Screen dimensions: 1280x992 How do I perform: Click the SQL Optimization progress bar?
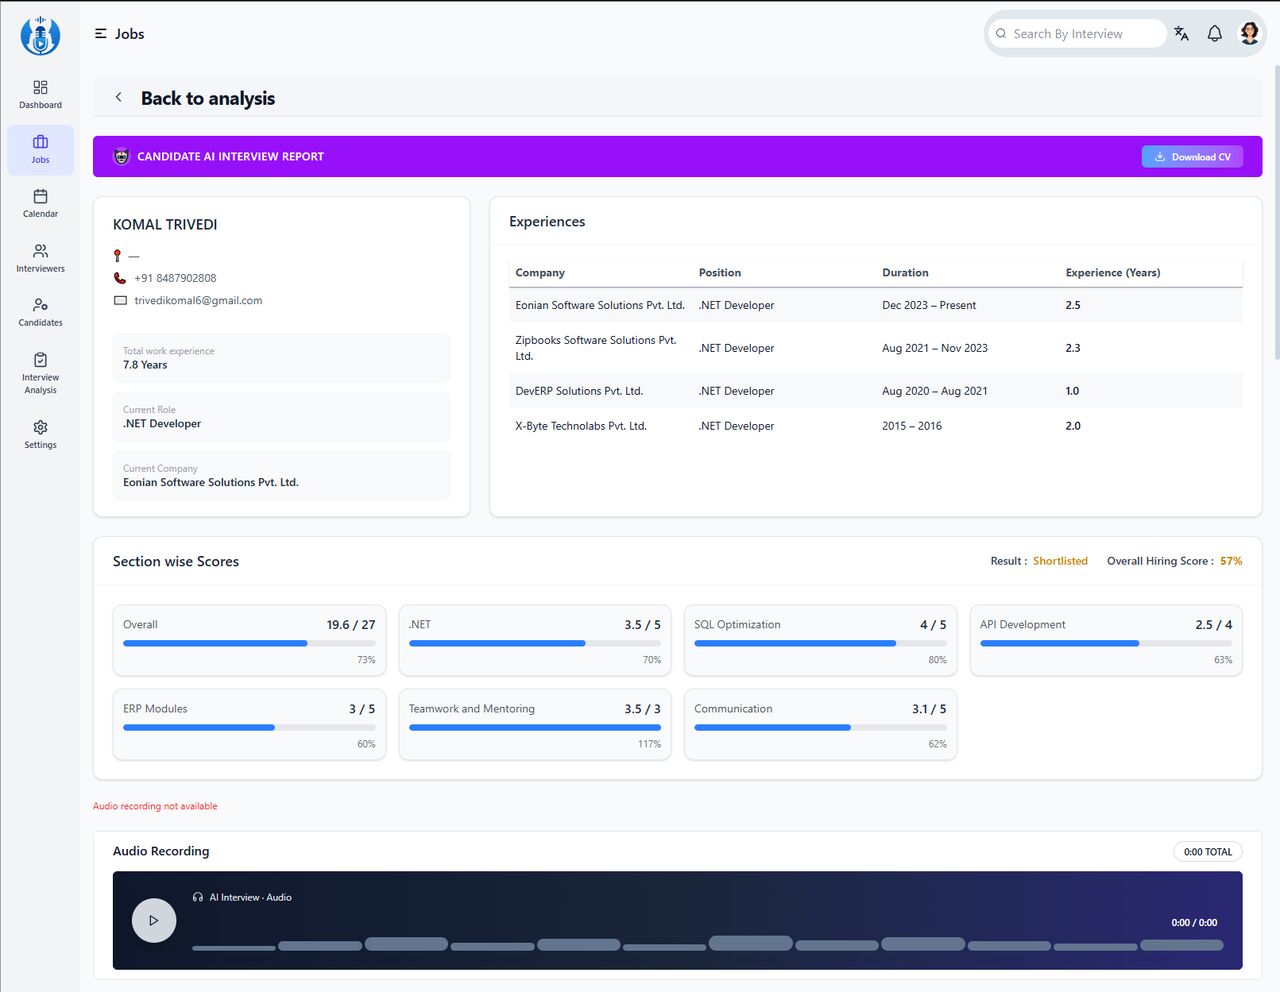click(x=820, y=643)
